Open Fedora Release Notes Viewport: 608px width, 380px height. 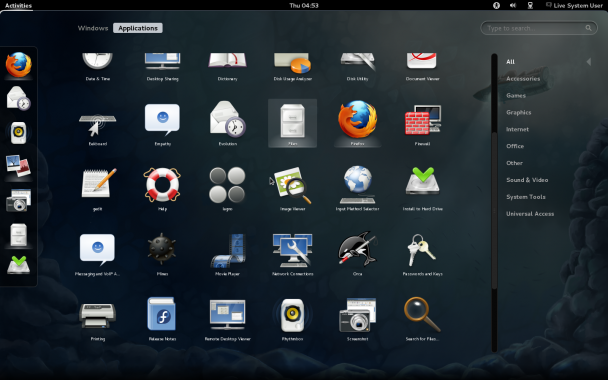[162, 319]
